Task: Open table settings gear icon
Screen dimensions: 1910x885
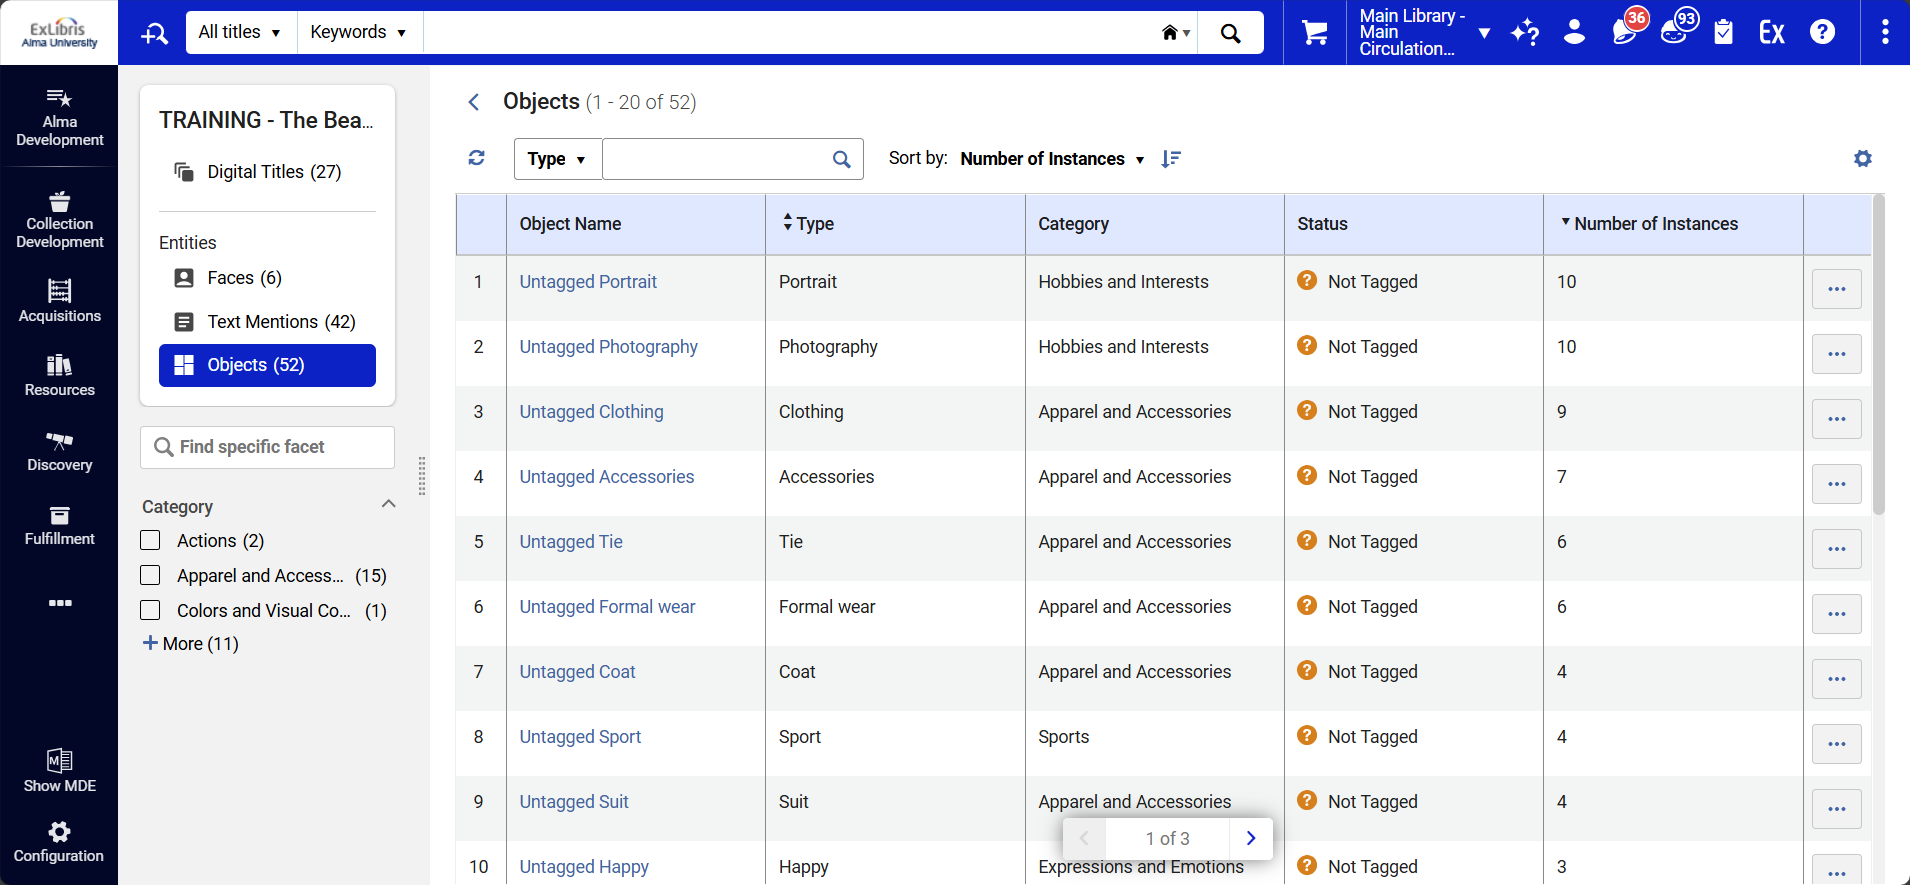Action: 1862,158
